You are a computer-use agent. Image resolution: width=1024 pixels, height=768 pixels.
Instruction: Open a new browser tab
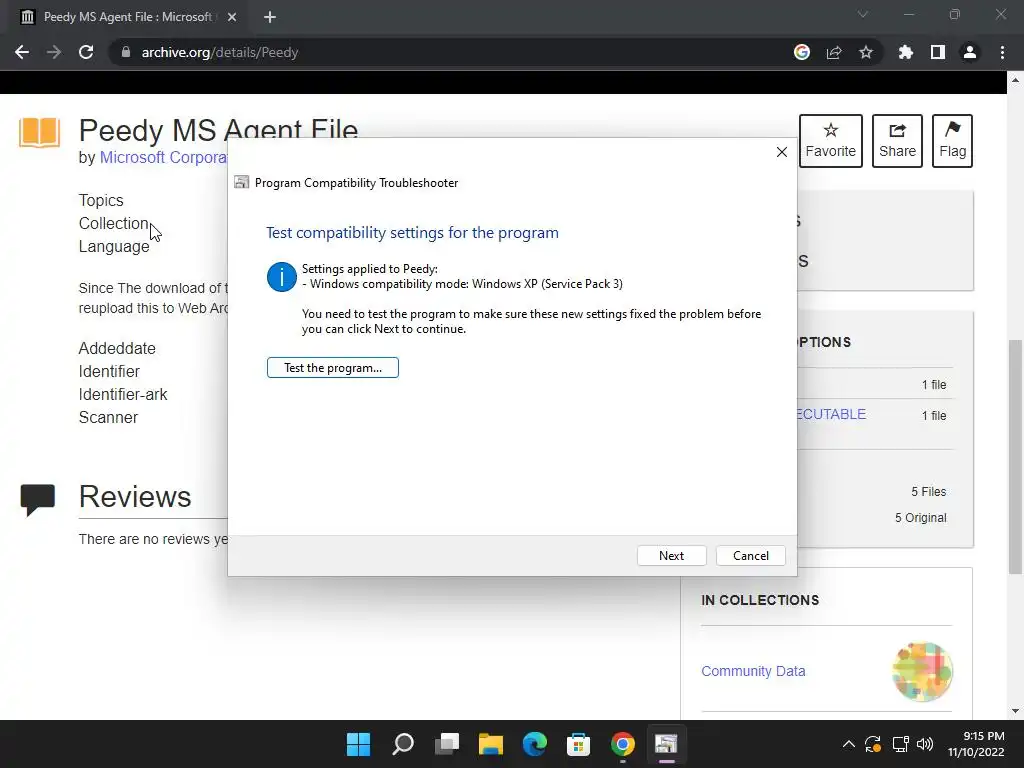click(270, 17)
